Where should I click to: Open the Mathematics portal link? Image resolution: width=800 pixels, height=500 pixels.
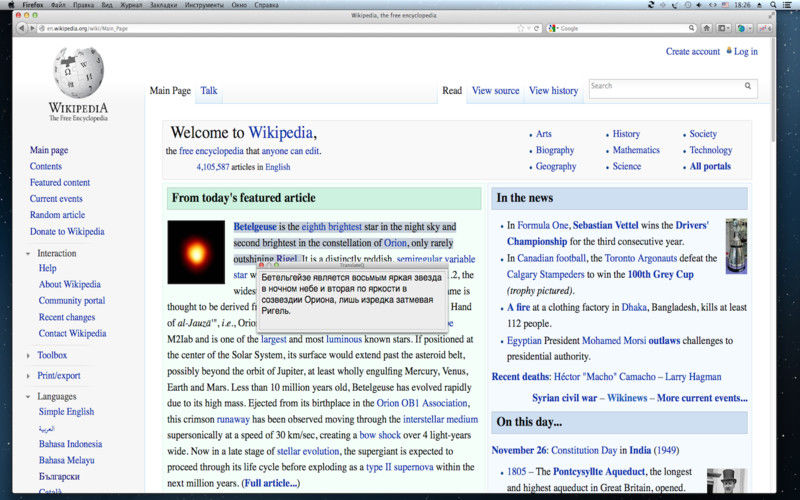tap(636, 150)
